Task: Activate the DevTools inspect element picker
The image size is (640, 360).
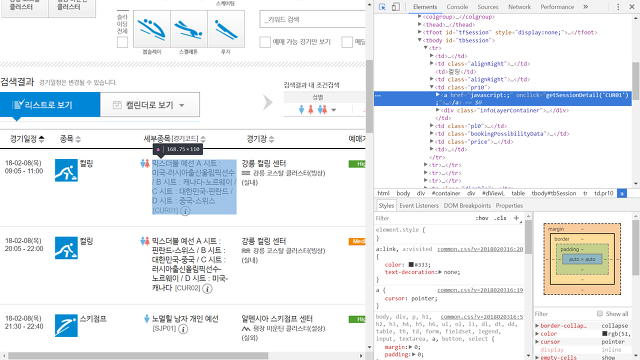Action: click(382, 7)
